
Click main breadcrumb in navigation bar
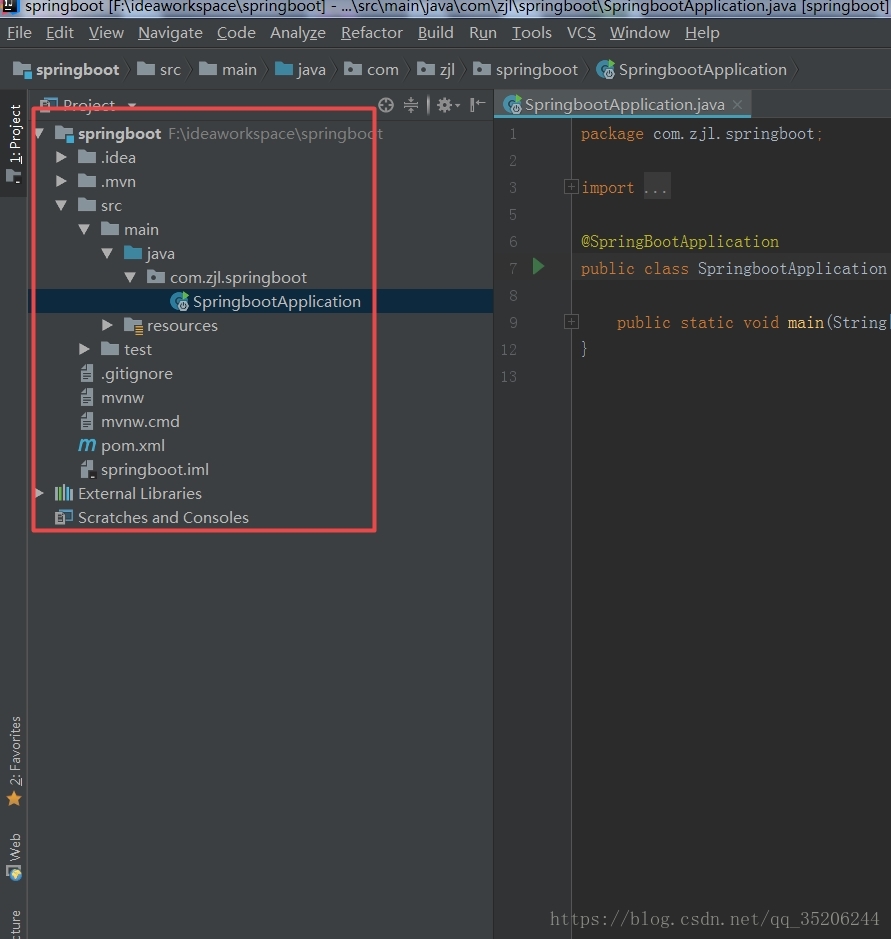tap(228, 70)
